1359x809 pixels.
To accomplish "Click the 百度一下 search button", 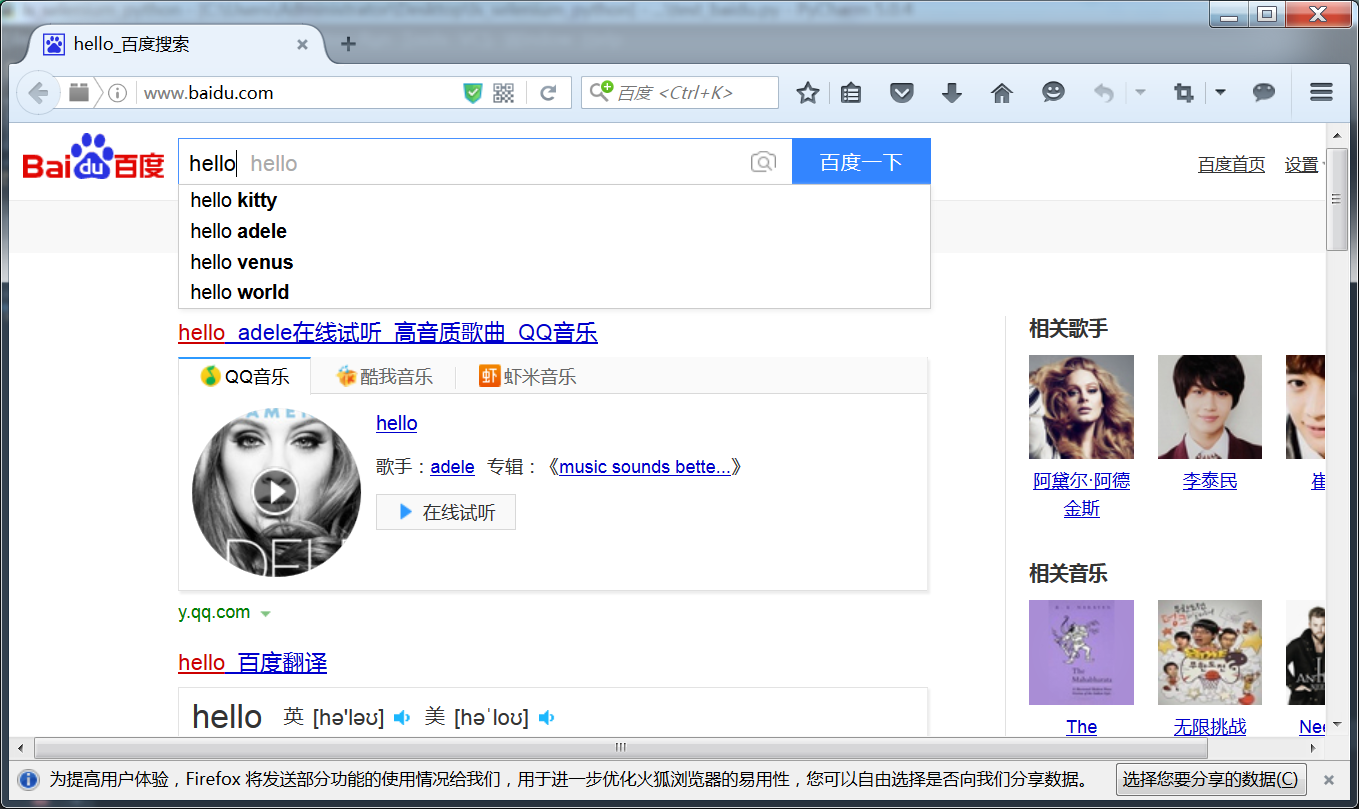I will tap(861, 162).
